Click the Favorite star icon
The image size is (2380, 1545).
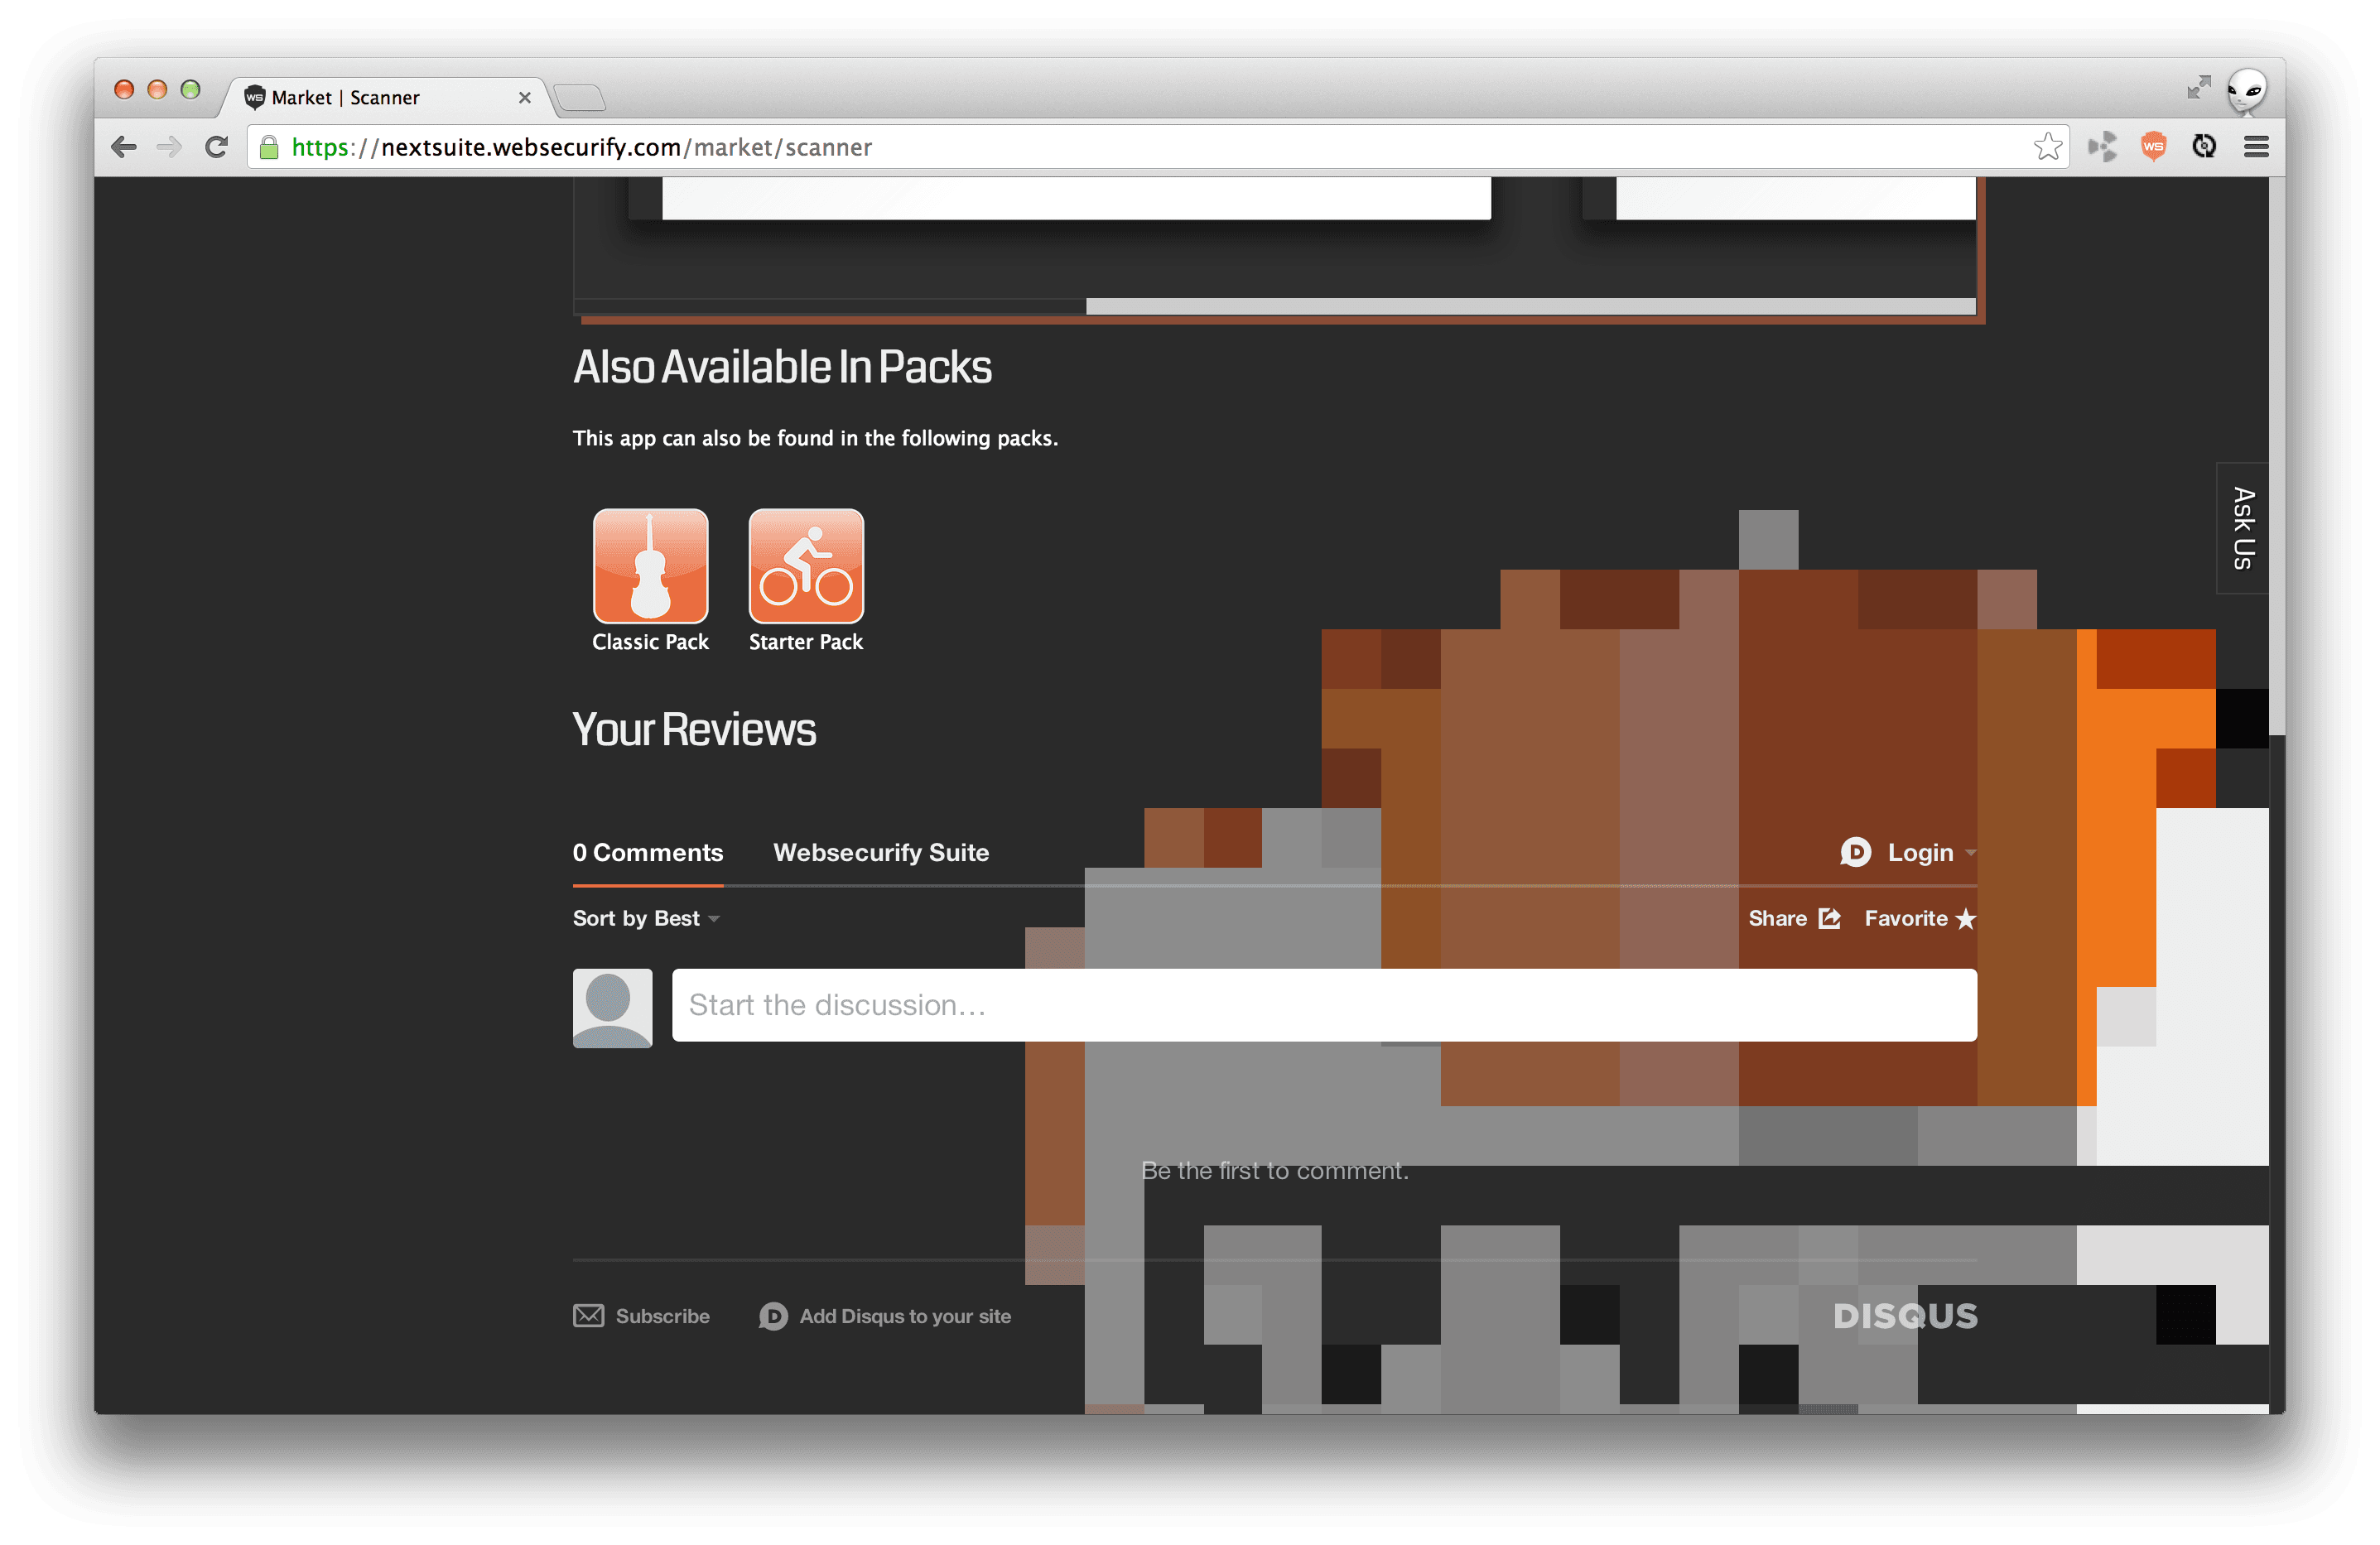[x=1965, y=918]
